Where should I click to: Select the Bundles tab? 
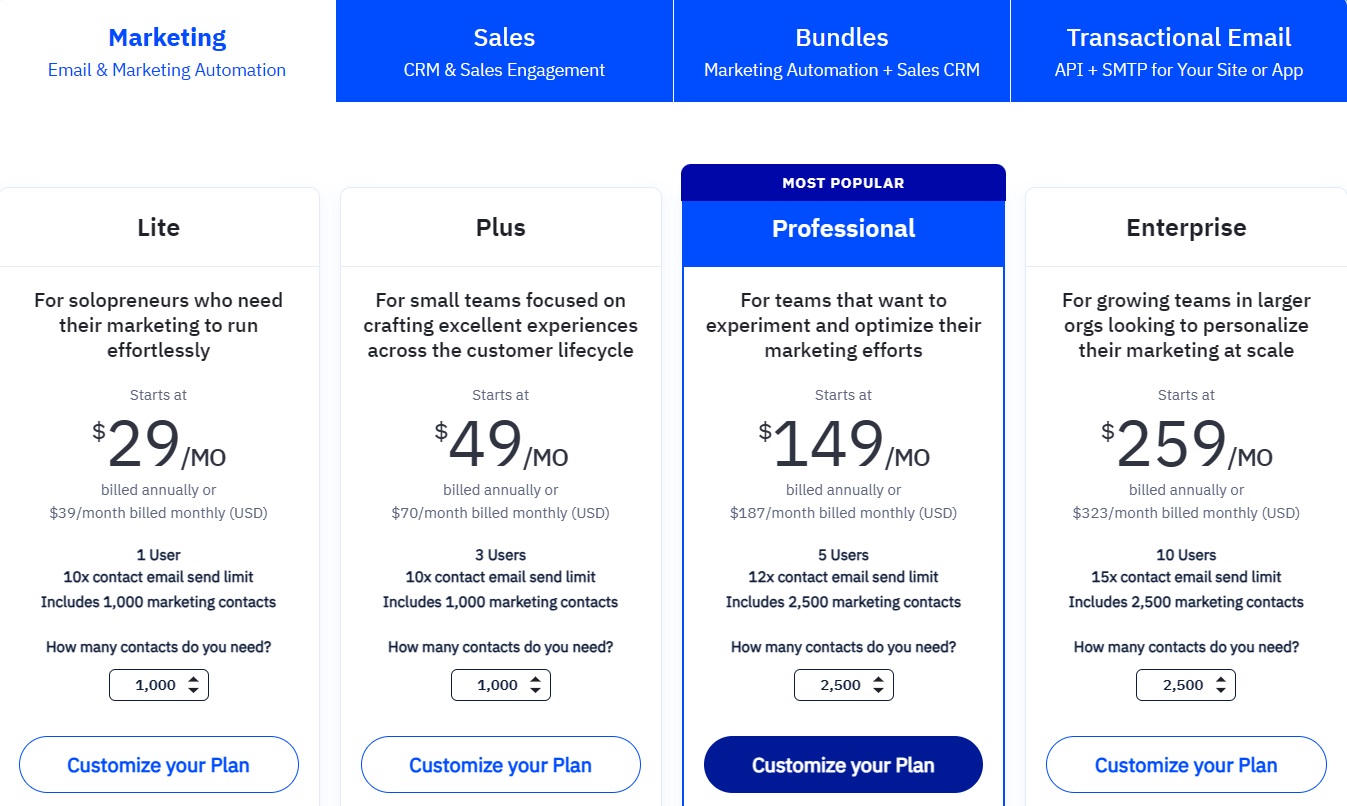(x=842, y=51)
